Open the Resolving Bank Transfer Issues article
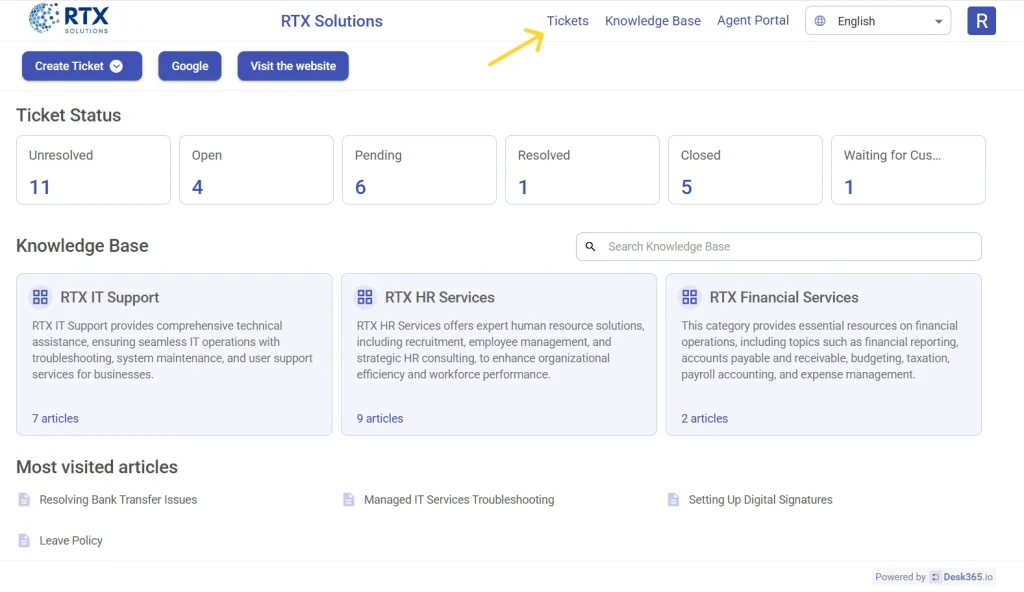Screen dimensions: 1024x592 point(118,500)
